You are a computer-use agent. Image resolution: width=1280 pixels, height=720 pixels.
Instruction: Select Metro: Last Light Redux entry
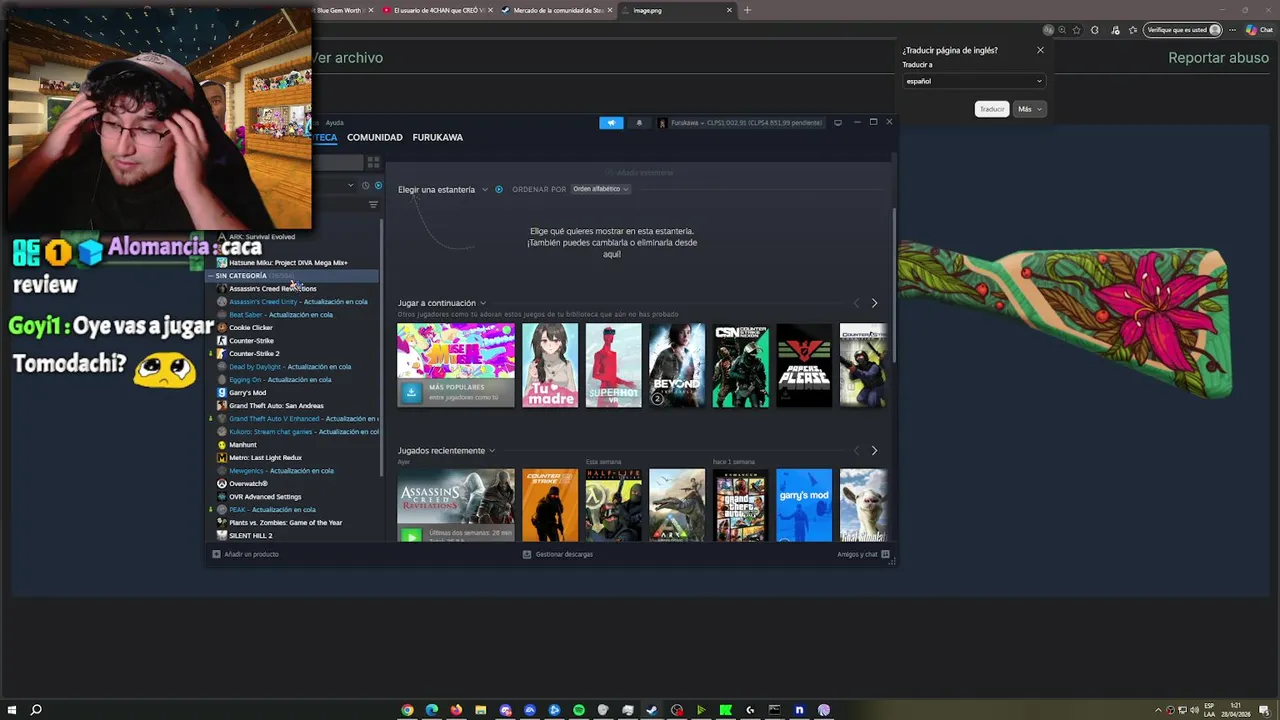265,457
